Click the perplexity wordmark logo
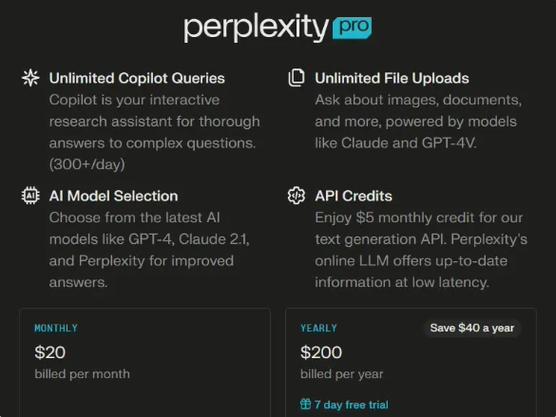 (x=256, y=28)
